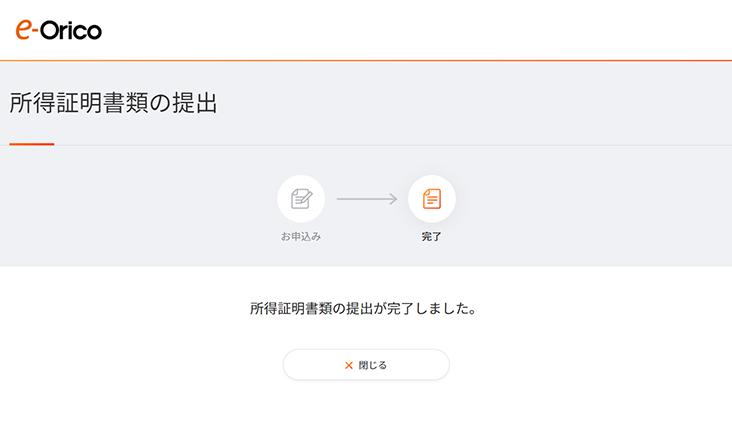Click the thin gray divider under the title
The height and width of the screenshot is (447, 732).
click(x=393, y=145)
